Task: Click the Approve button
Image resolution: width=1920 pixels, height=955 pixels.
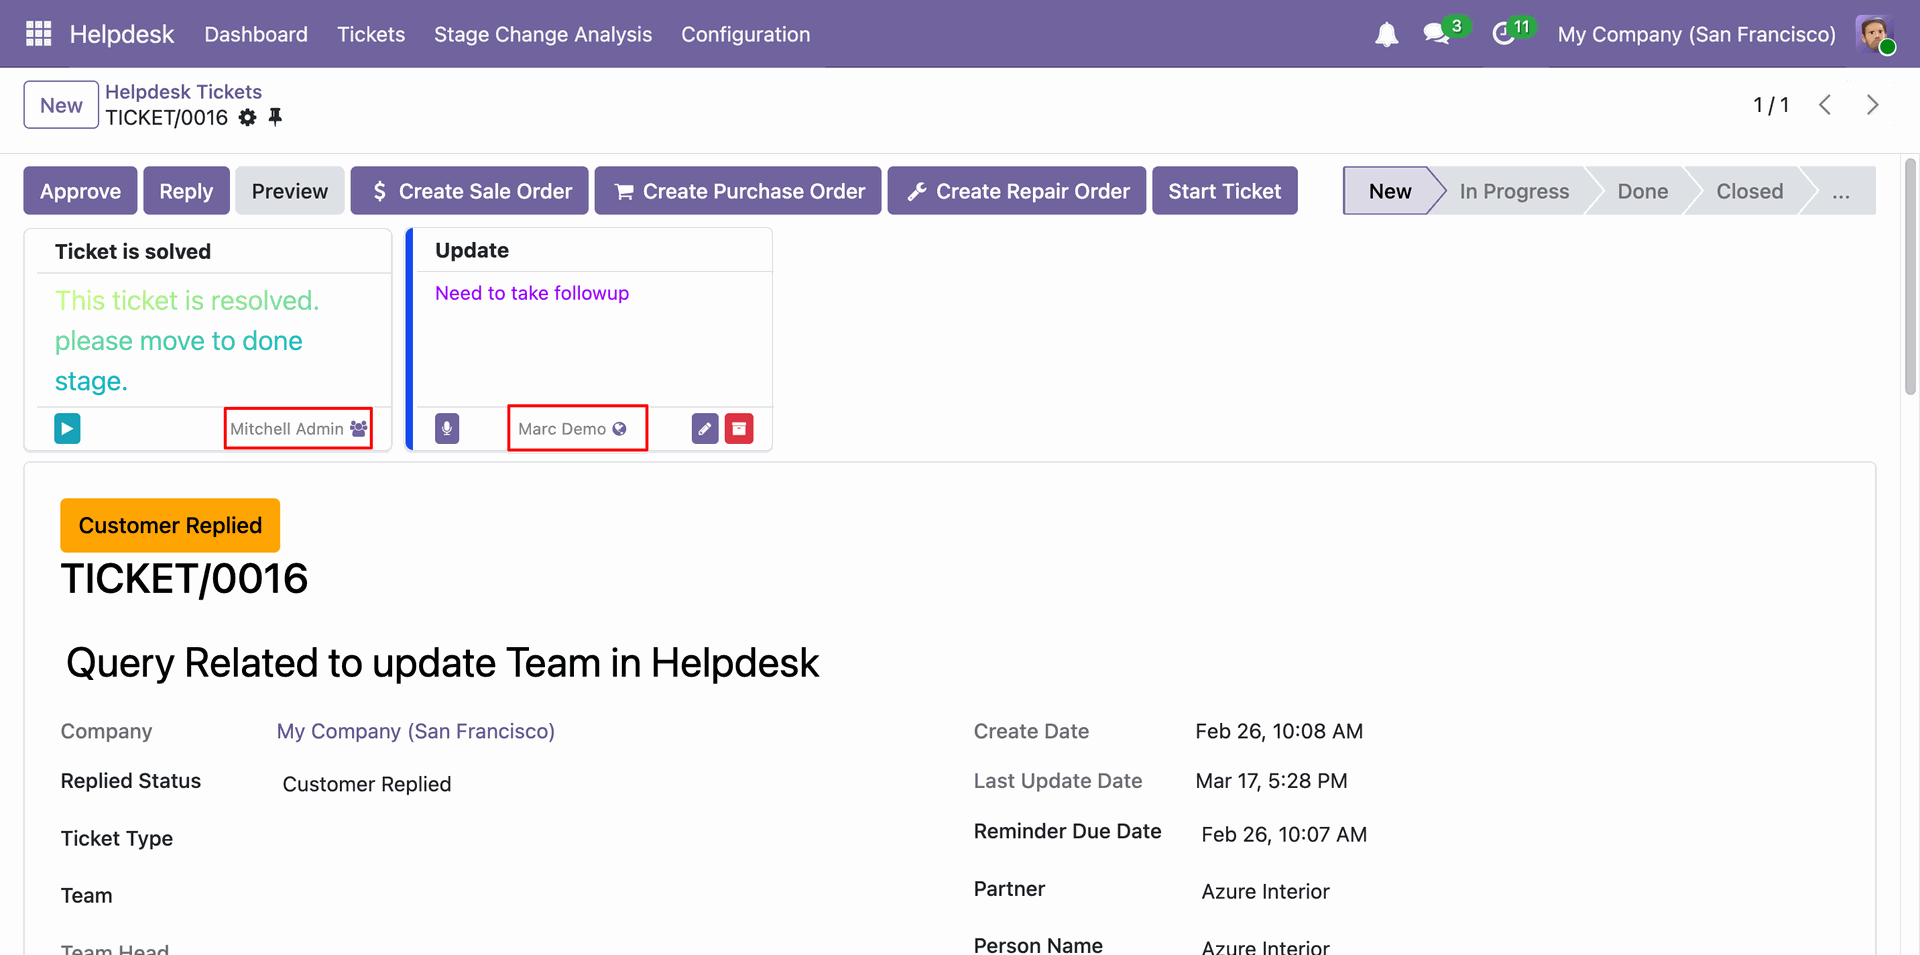Action: 80,191
